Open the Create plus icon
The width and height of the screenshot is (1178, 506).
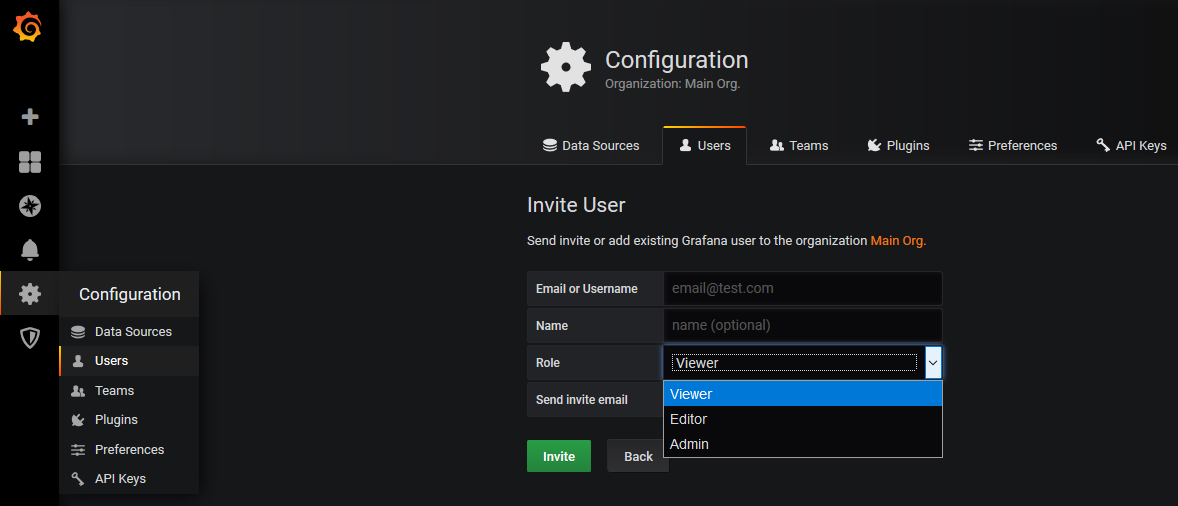(30, 117)
